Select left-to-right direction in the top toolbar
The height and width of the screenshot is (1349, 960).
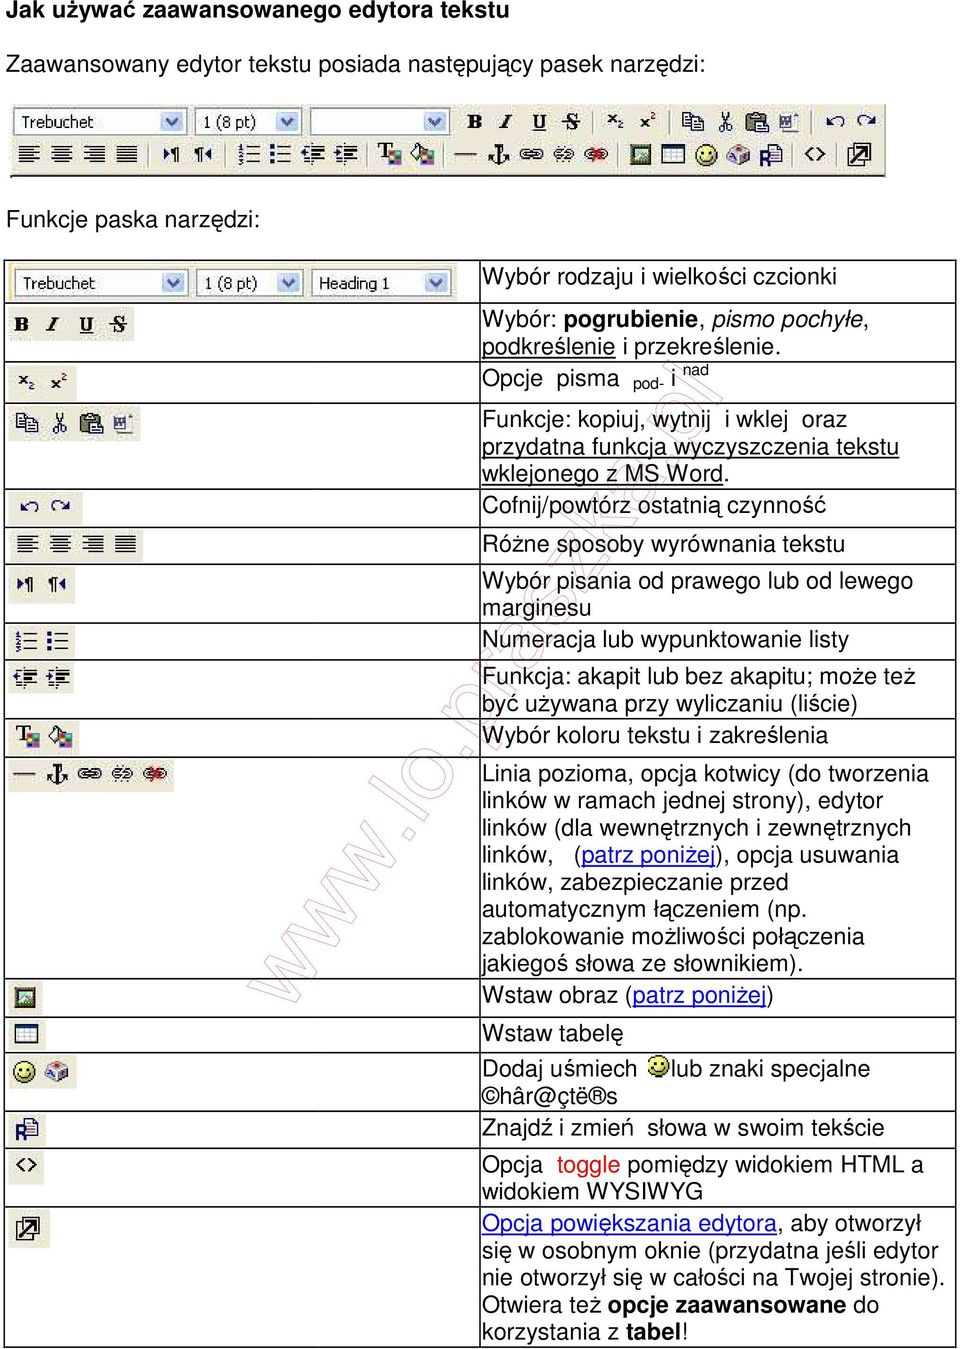click(x=171, y=154)
